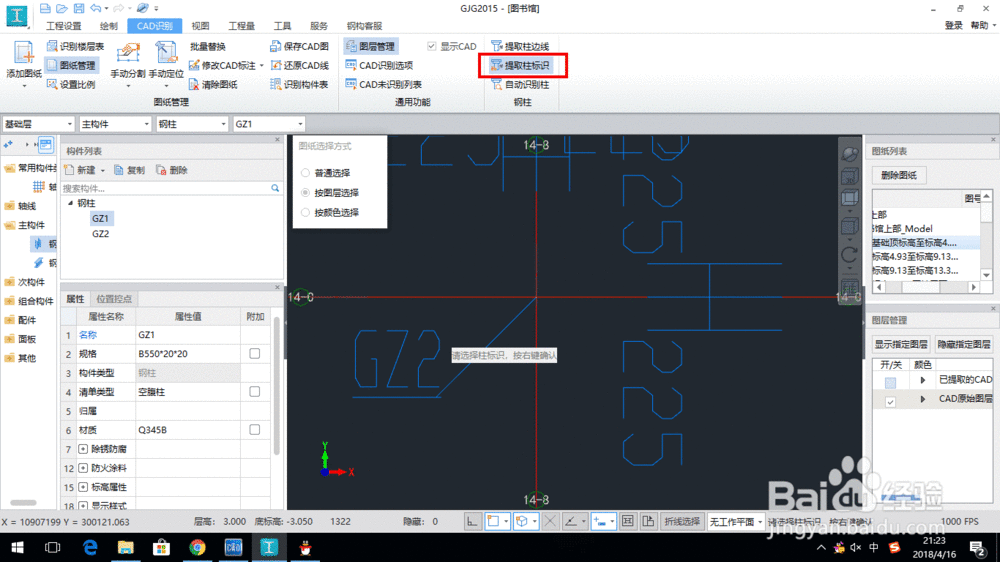Open the 位置控点 tab
Viewport: 1000px width, 562px height.
tap(114, 299)
